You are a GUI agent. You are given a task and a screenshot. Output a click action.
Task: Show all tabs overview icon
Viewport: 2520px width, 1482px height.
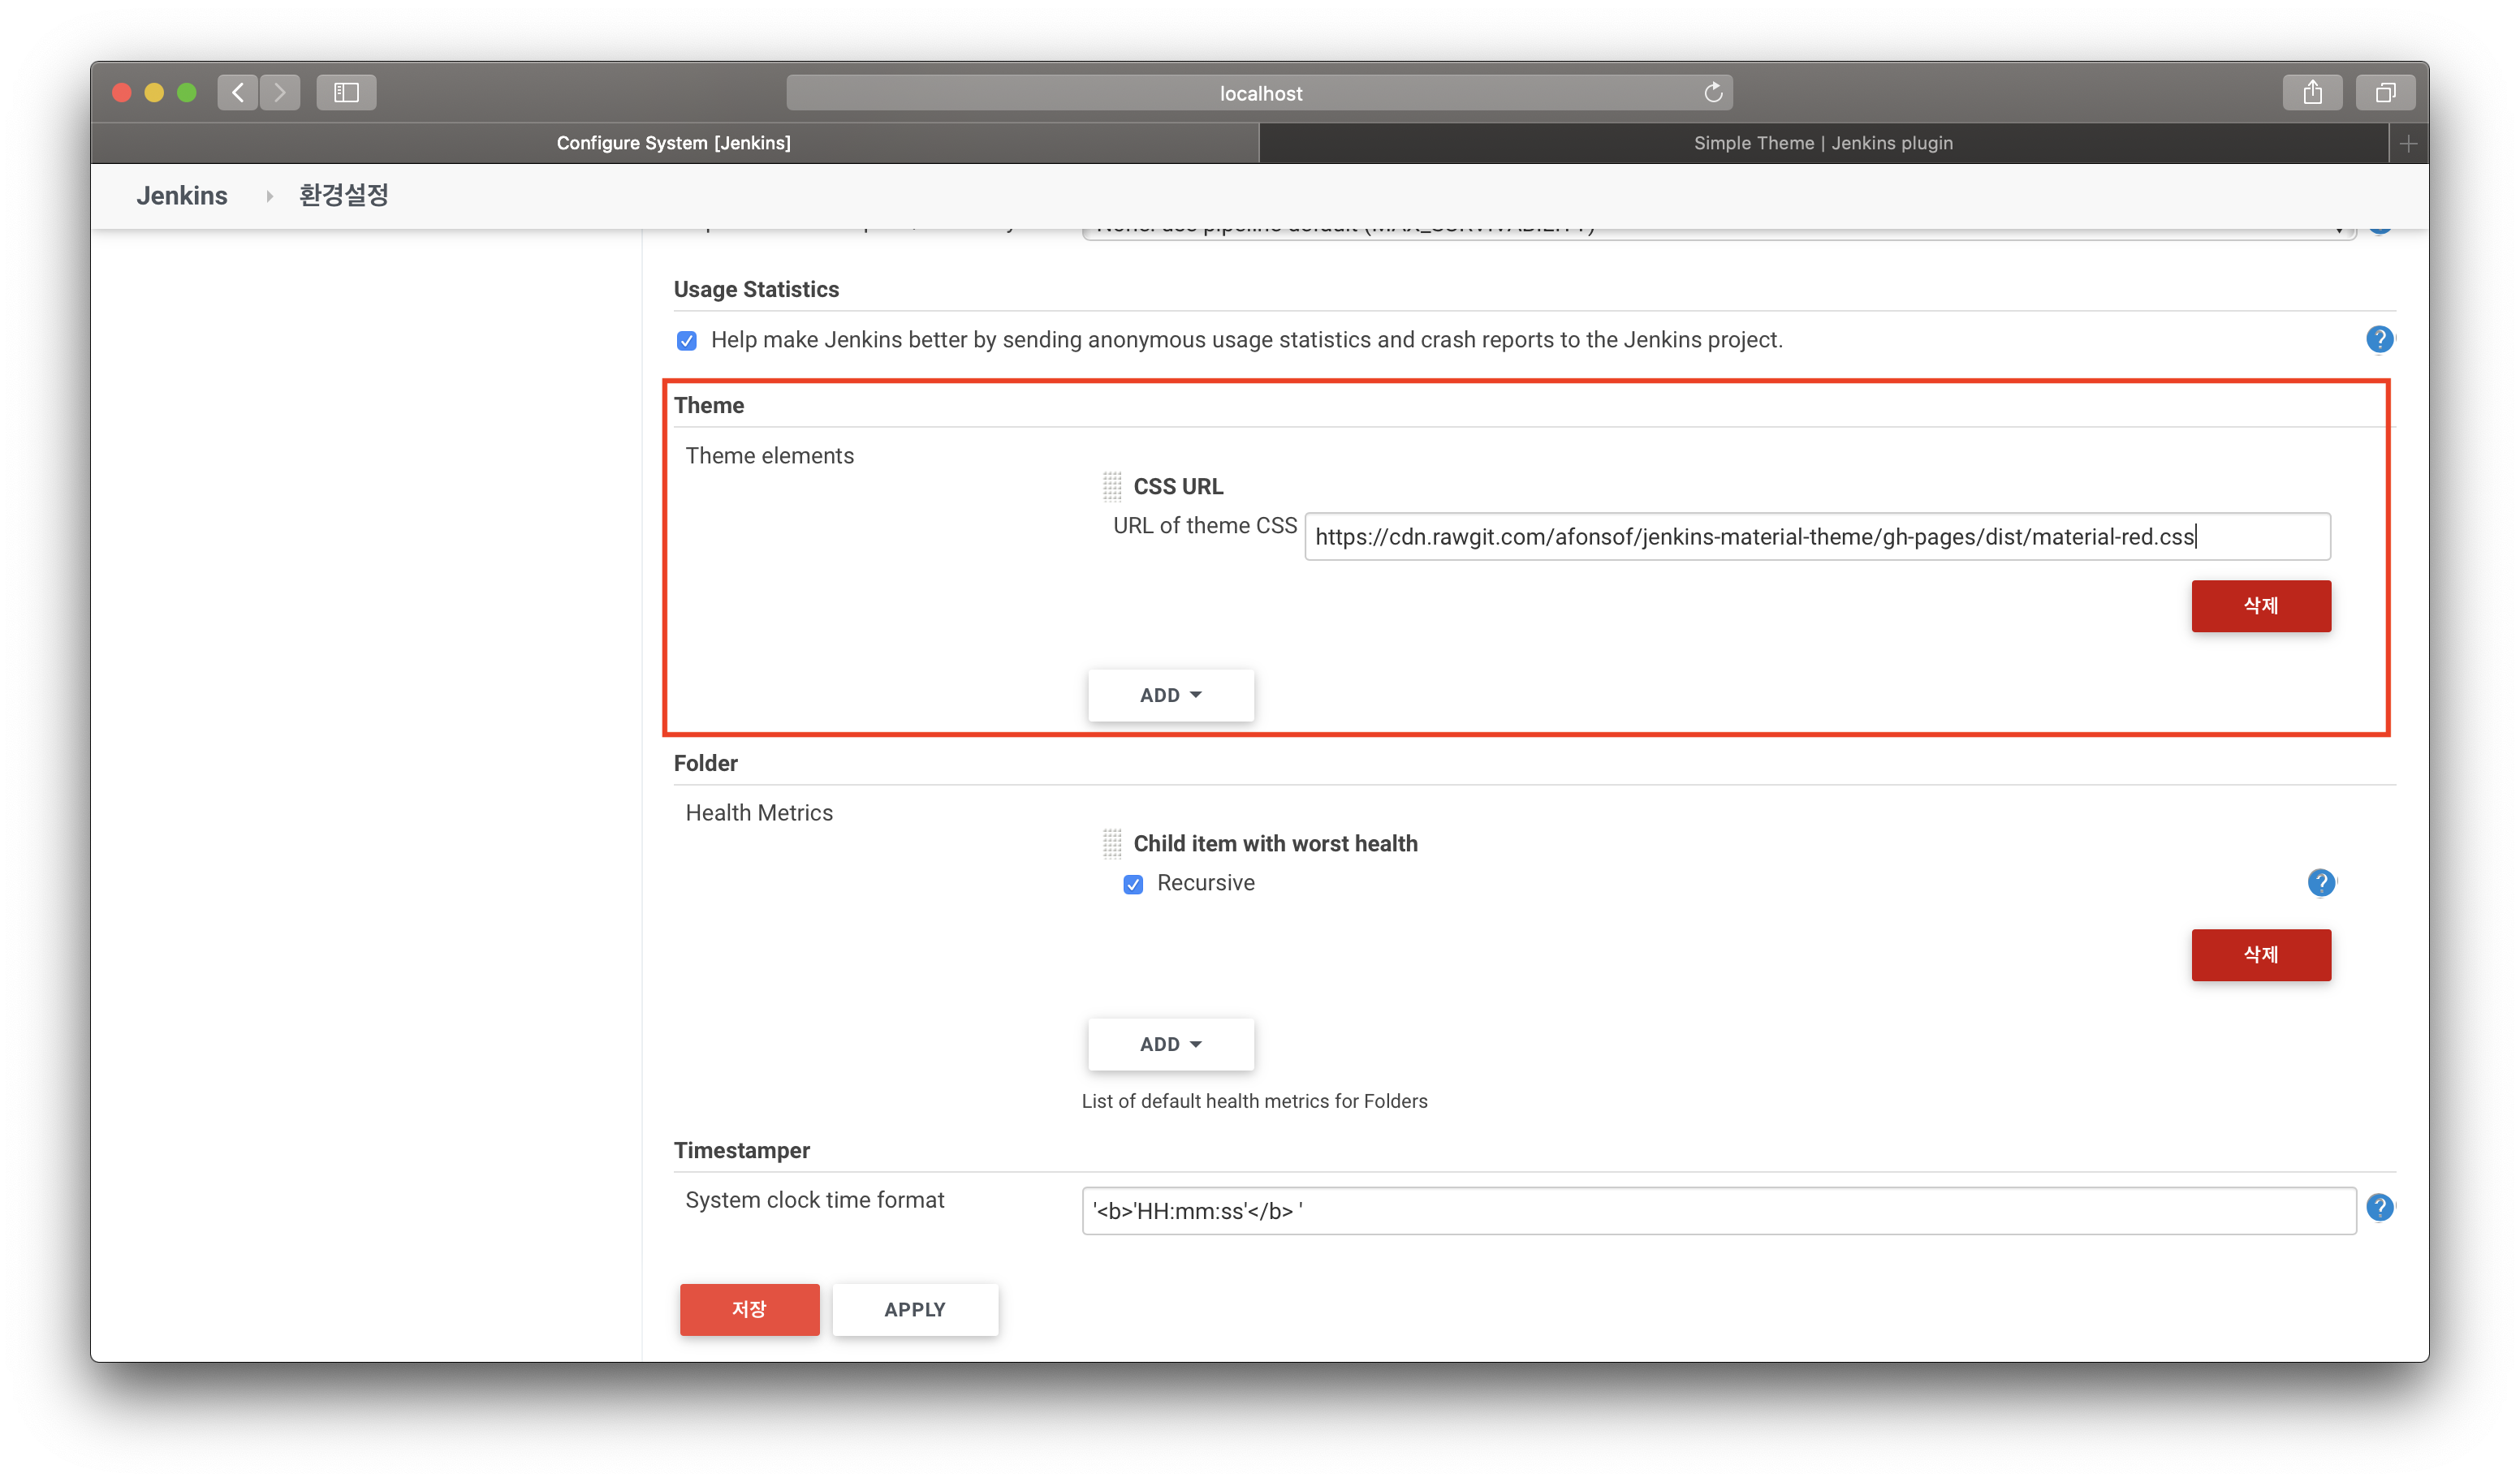[2385, 93]
